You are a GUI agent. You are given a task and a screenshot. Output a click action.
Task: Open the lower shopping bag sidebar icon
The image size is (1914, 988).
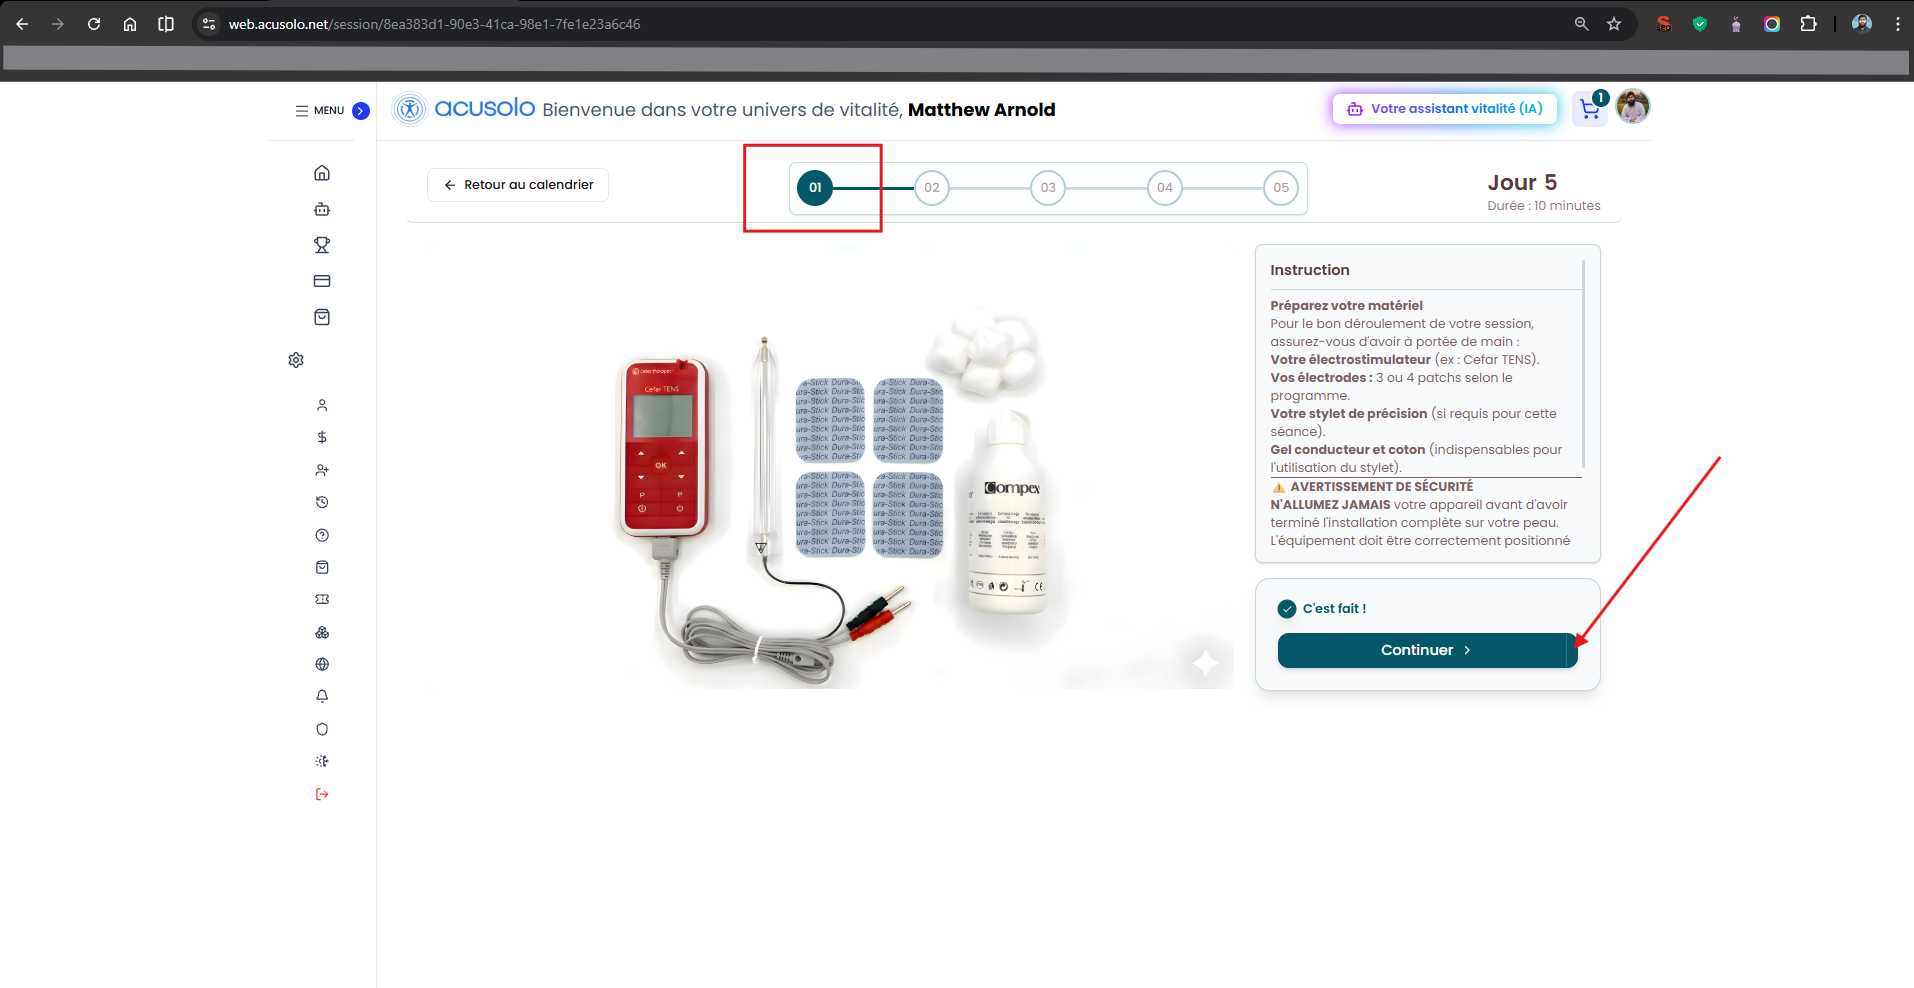tap(322, 567)
